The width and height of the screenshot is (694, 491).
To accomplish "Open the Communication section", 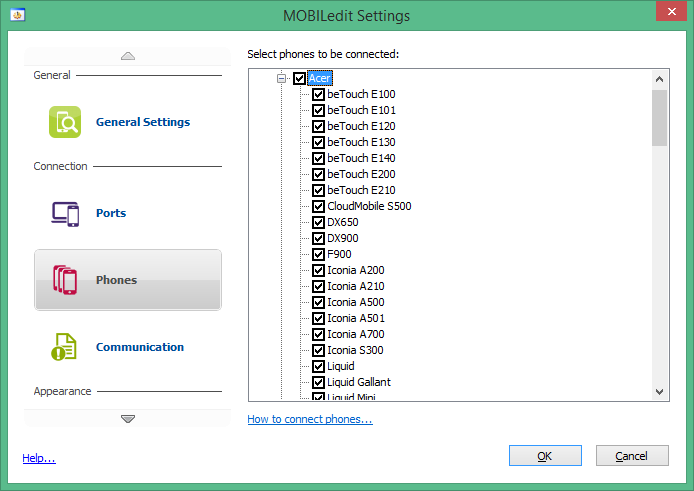I will click(x=140, y=347).
